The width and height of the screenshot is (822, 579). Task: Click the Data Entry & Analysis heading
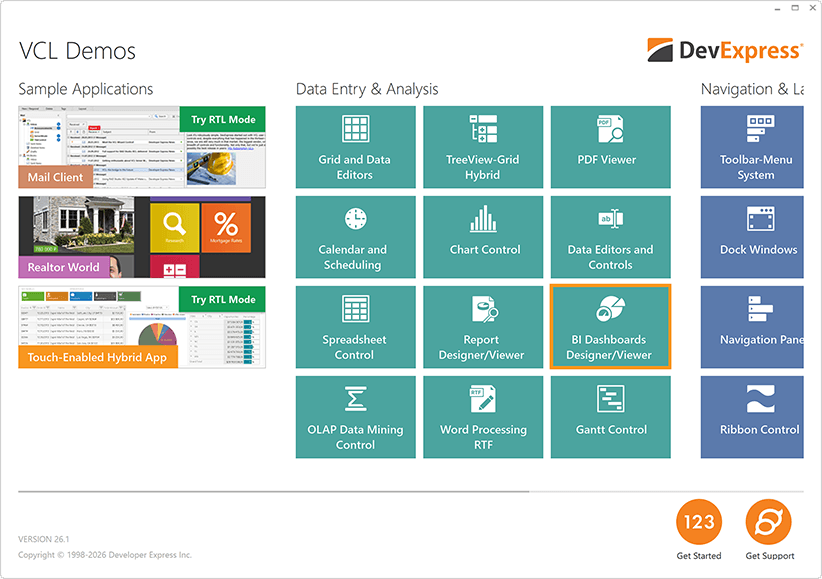click(x=367, y=89)
